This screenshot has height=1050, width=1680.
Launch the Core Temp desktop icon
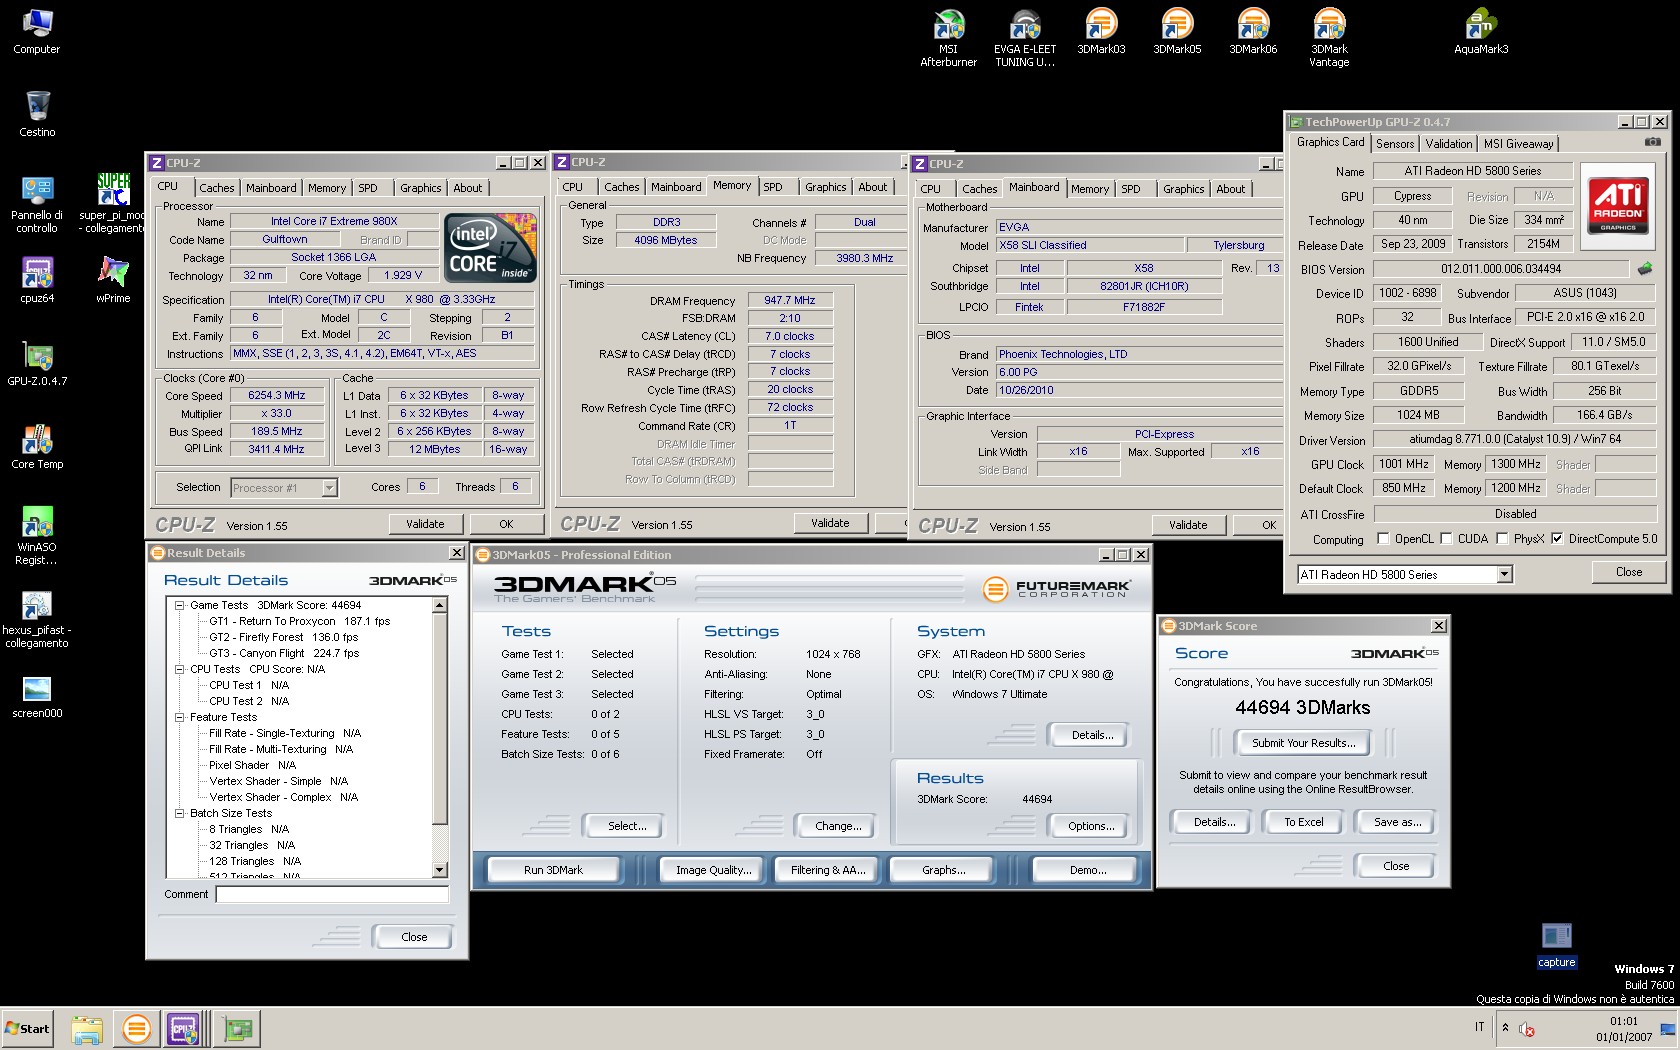(x=37, y=446)
